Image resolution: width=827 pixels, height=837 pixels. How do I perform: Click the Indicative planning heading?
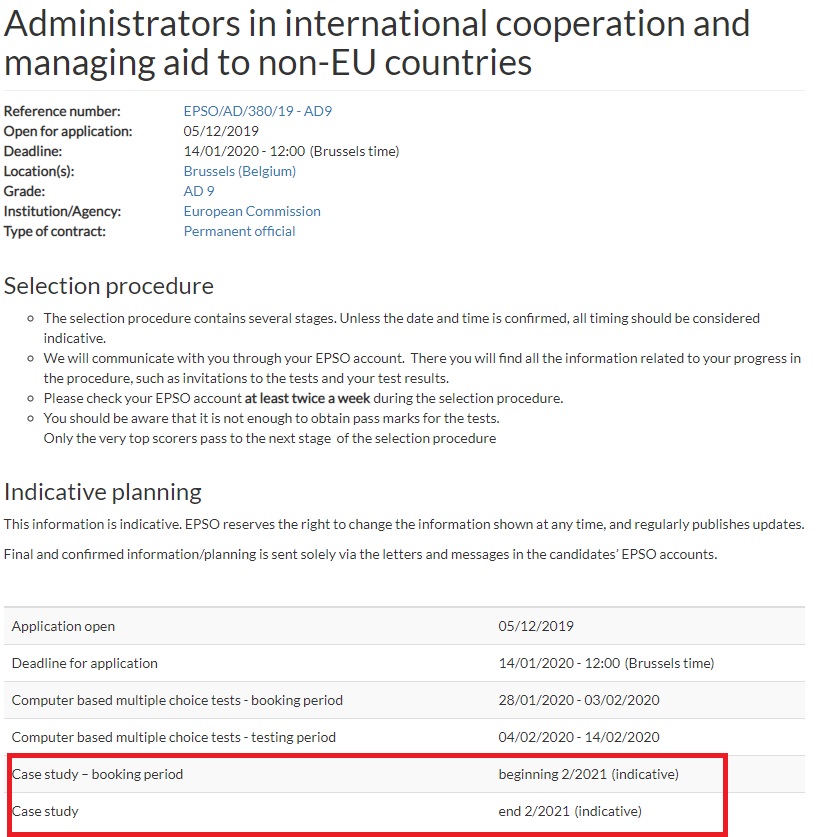click(x=103, y=492)
